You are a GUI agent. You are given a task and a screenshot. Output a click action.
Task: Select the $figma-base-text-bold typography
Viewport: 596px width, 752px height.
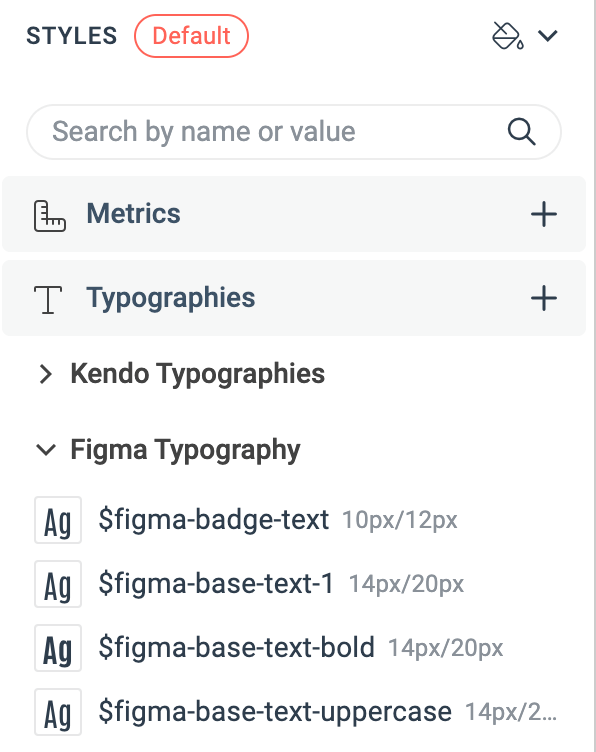[236, 648]
